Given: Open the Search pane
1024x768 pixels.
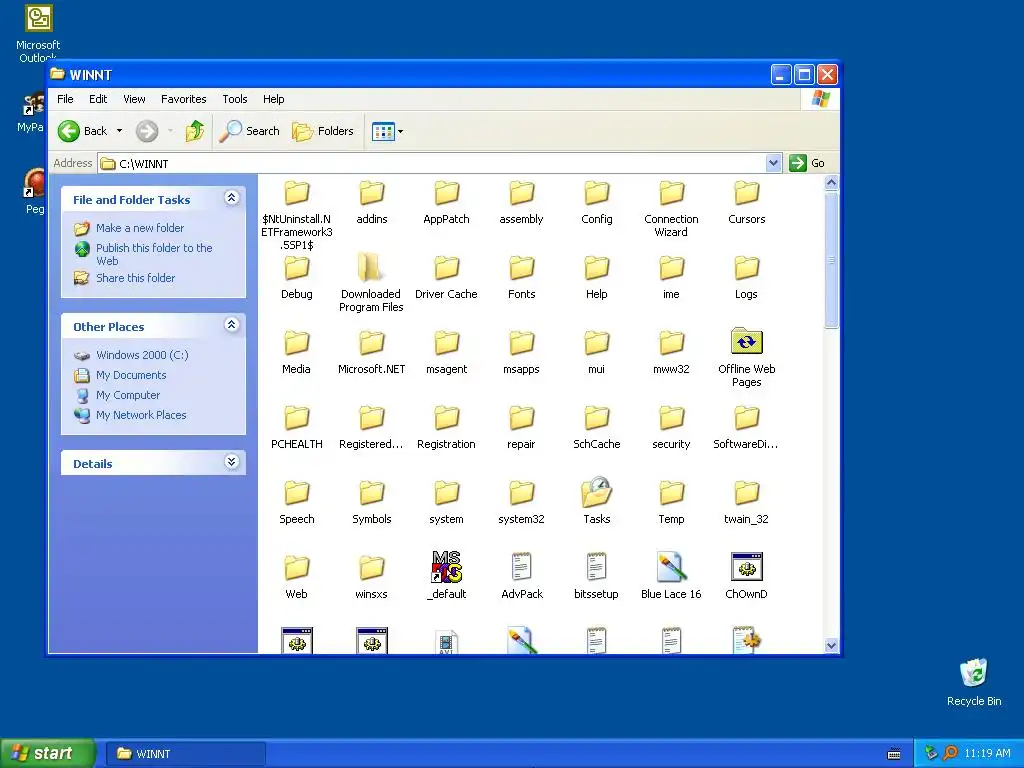Looking at the screenshot, I should tap(249, 131).
